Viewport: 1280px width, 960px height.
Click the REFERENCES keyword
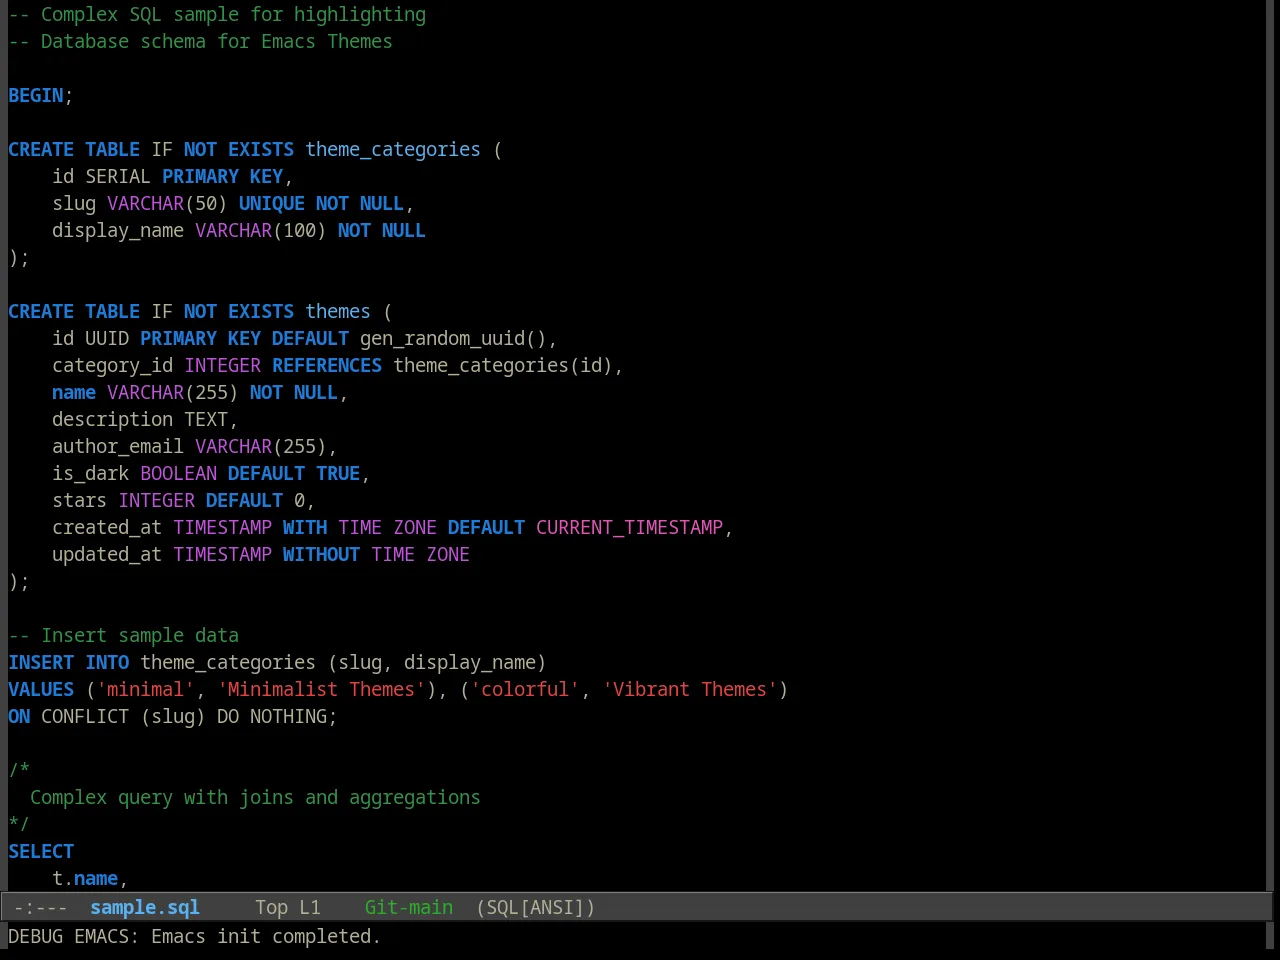[327, 365]
